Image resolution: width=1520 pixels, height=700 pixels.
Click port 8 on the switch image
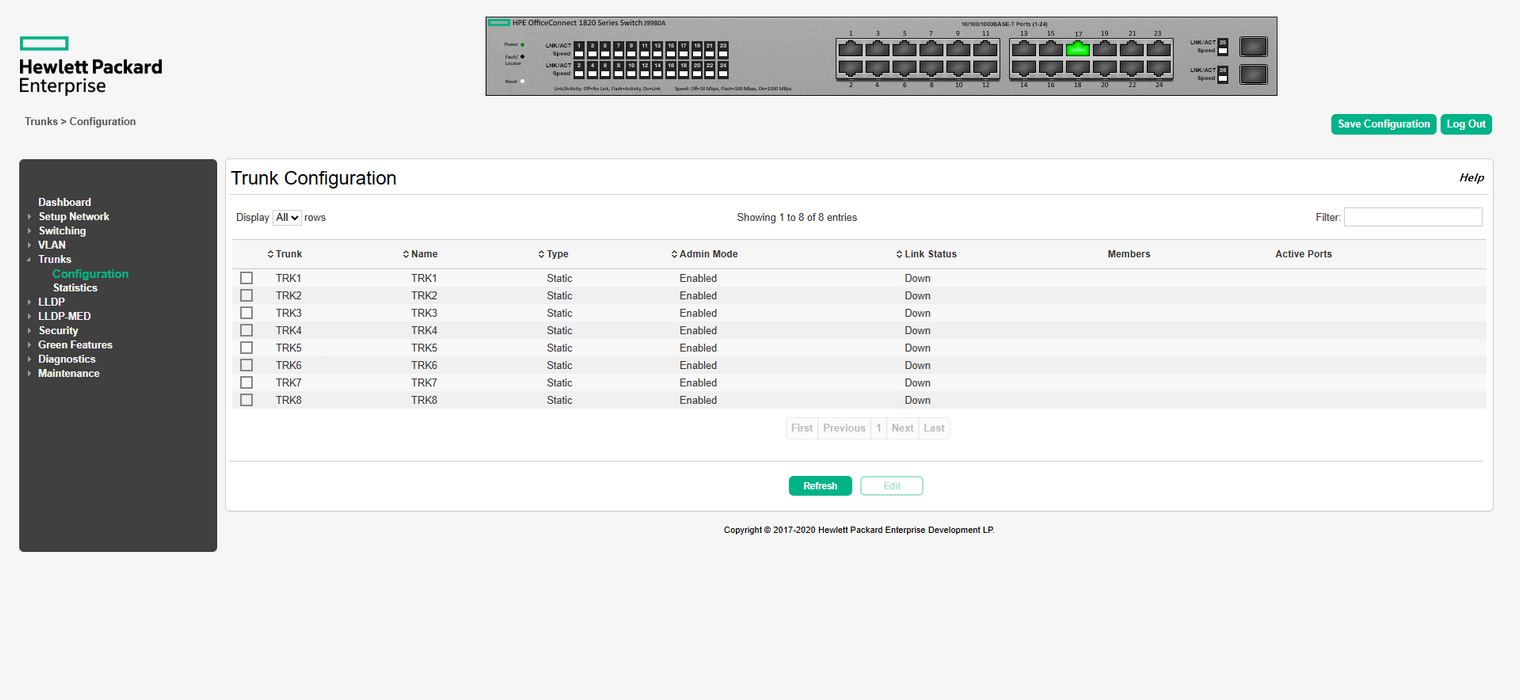tap(932, 68)
